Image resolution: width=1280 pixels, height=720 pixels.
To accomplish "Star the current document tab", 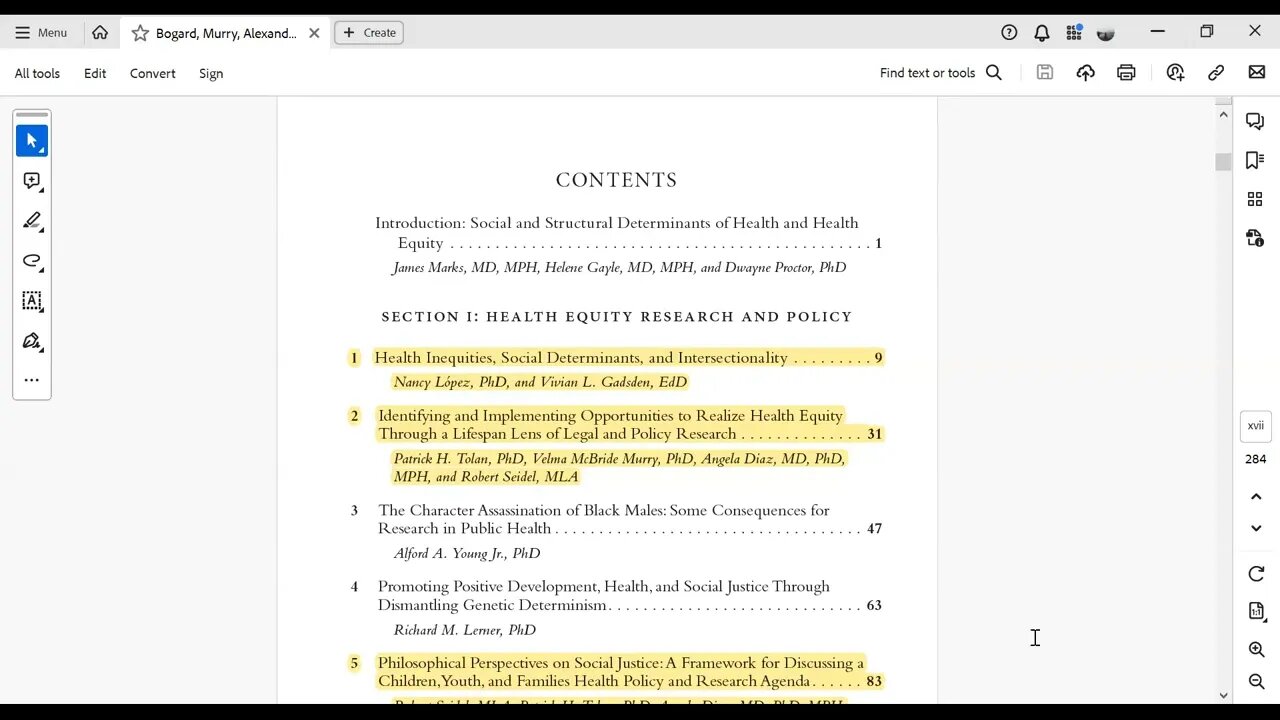I will 140,33.
